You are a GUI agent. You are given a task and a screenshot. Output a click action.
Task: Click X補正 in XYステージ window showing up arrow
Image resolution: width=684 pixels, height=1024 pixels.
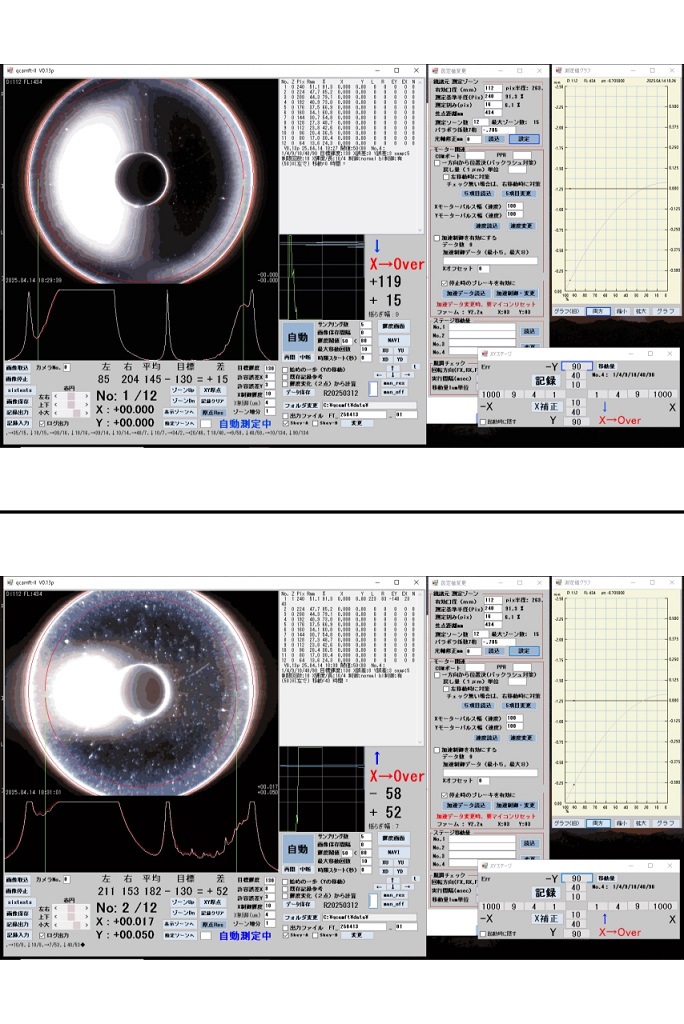point(546,918)
